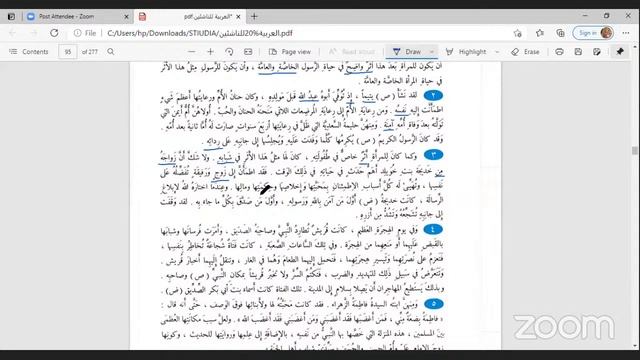
Task: Open browser Settings and more menu
Action: click(x=626, y=33)
